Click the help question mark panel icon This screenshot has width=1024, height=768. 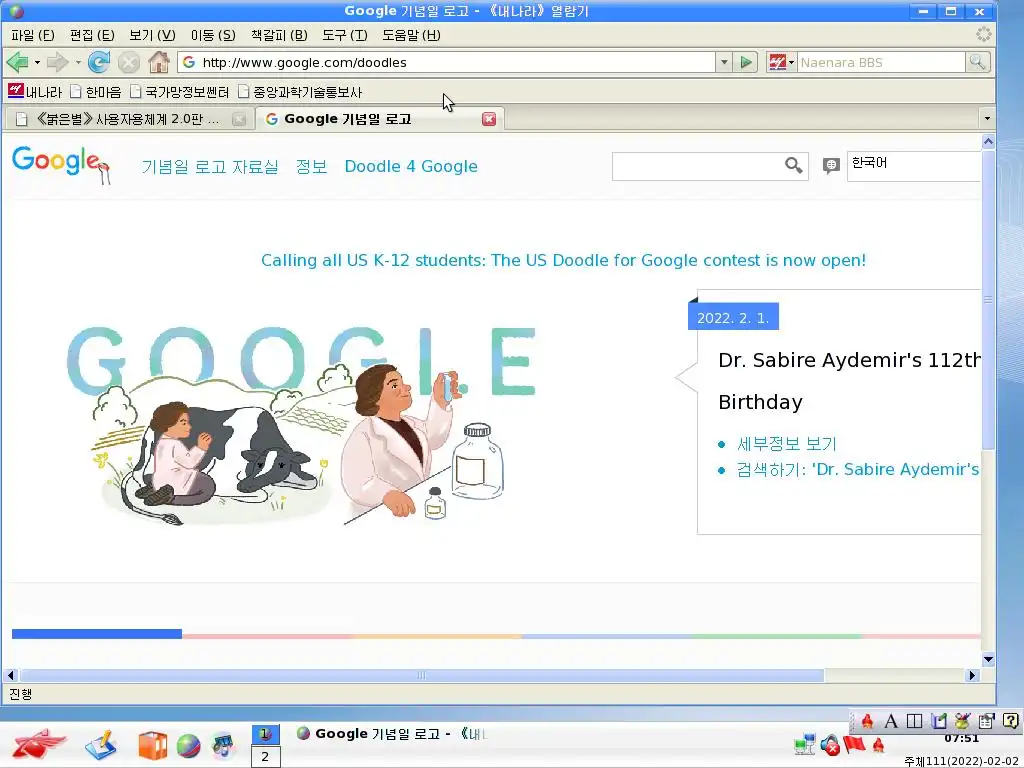(1010, 721)
